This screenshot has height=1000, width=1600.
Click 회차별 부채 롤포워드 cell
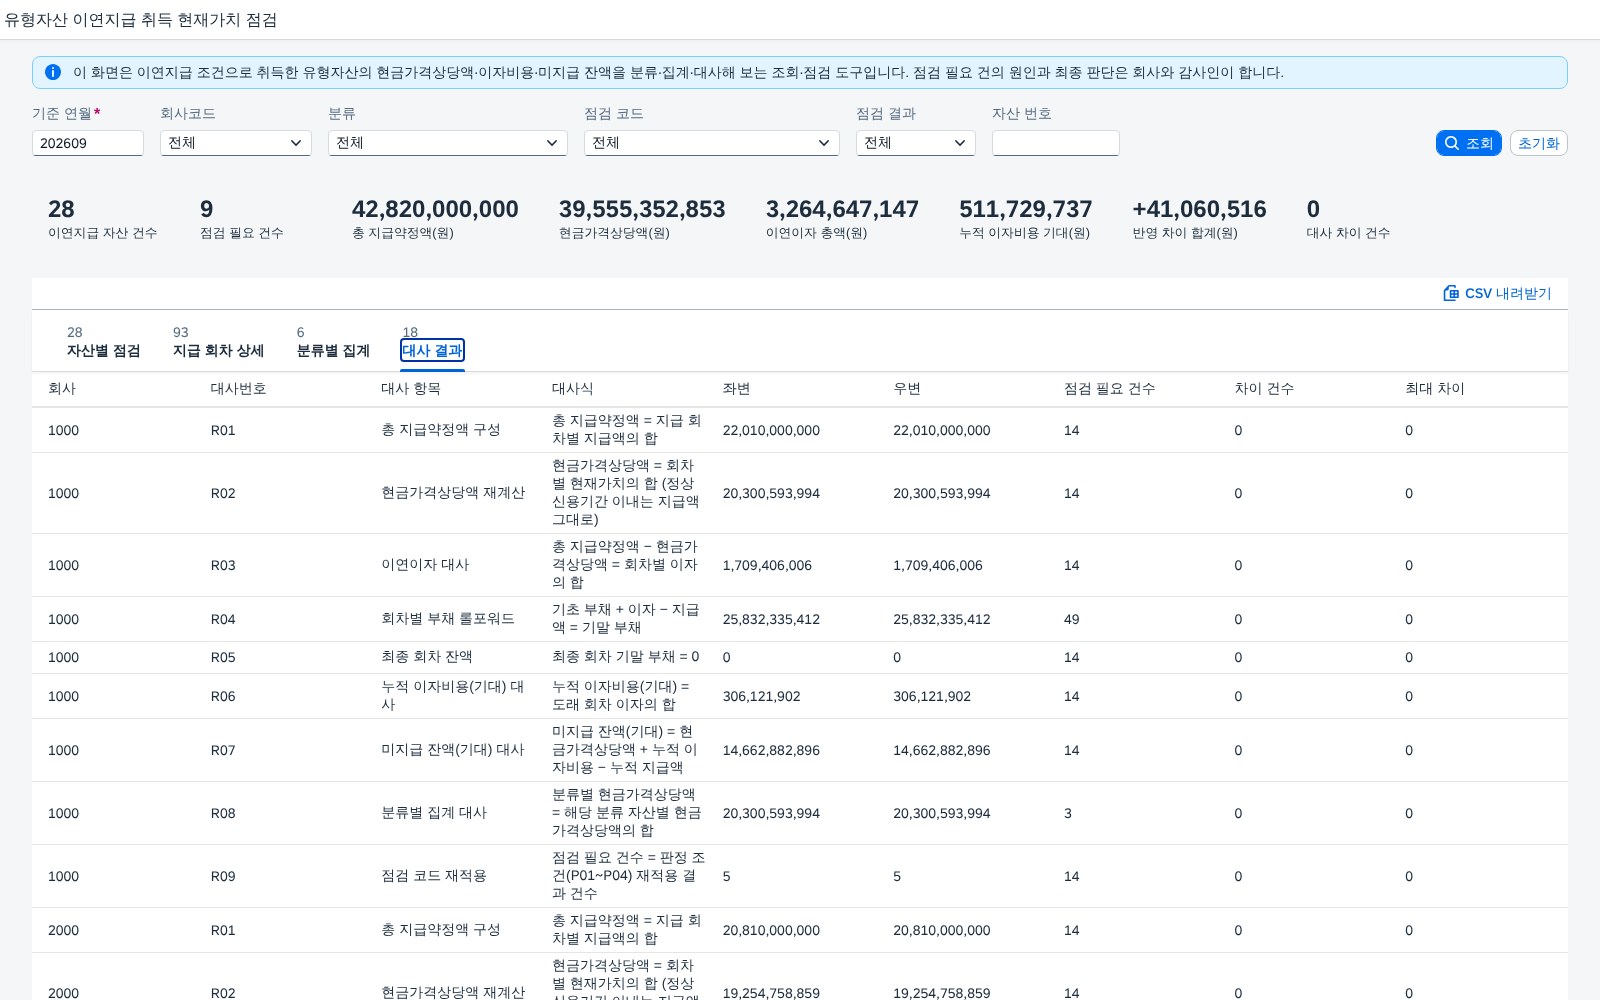click(x=448, y=619)
